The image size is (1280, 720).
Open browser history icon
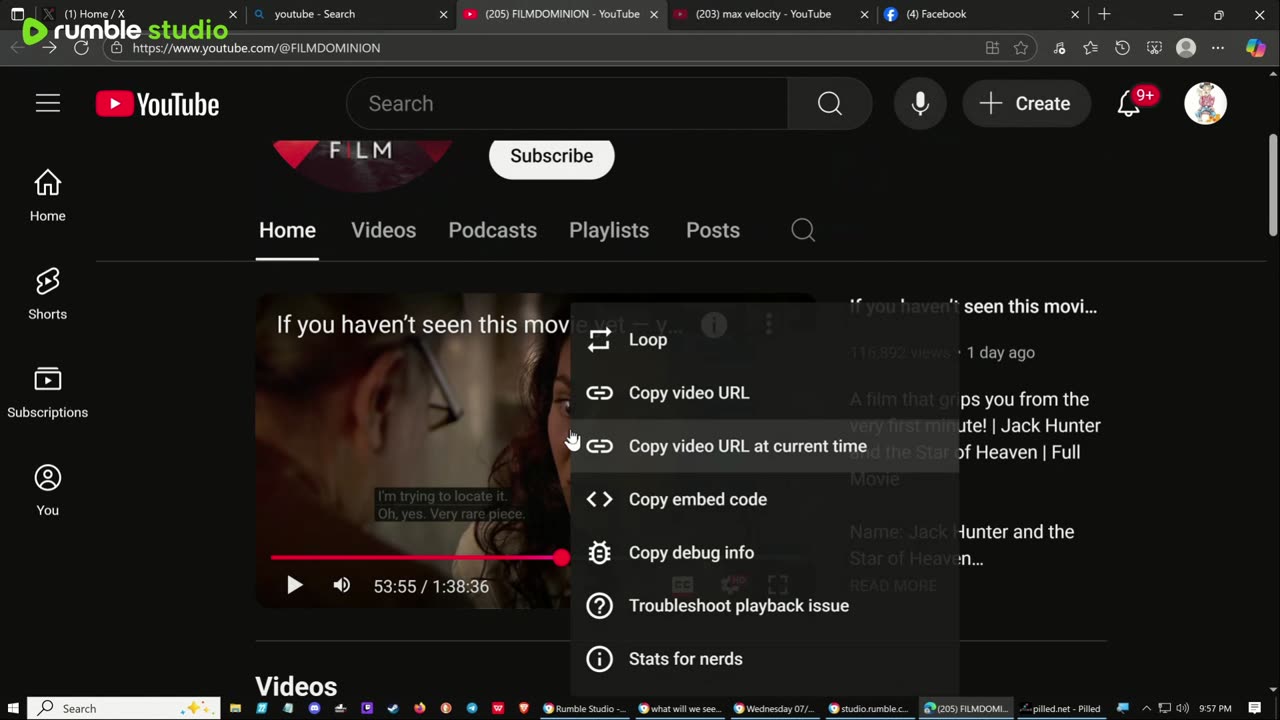pos(1122,48)
